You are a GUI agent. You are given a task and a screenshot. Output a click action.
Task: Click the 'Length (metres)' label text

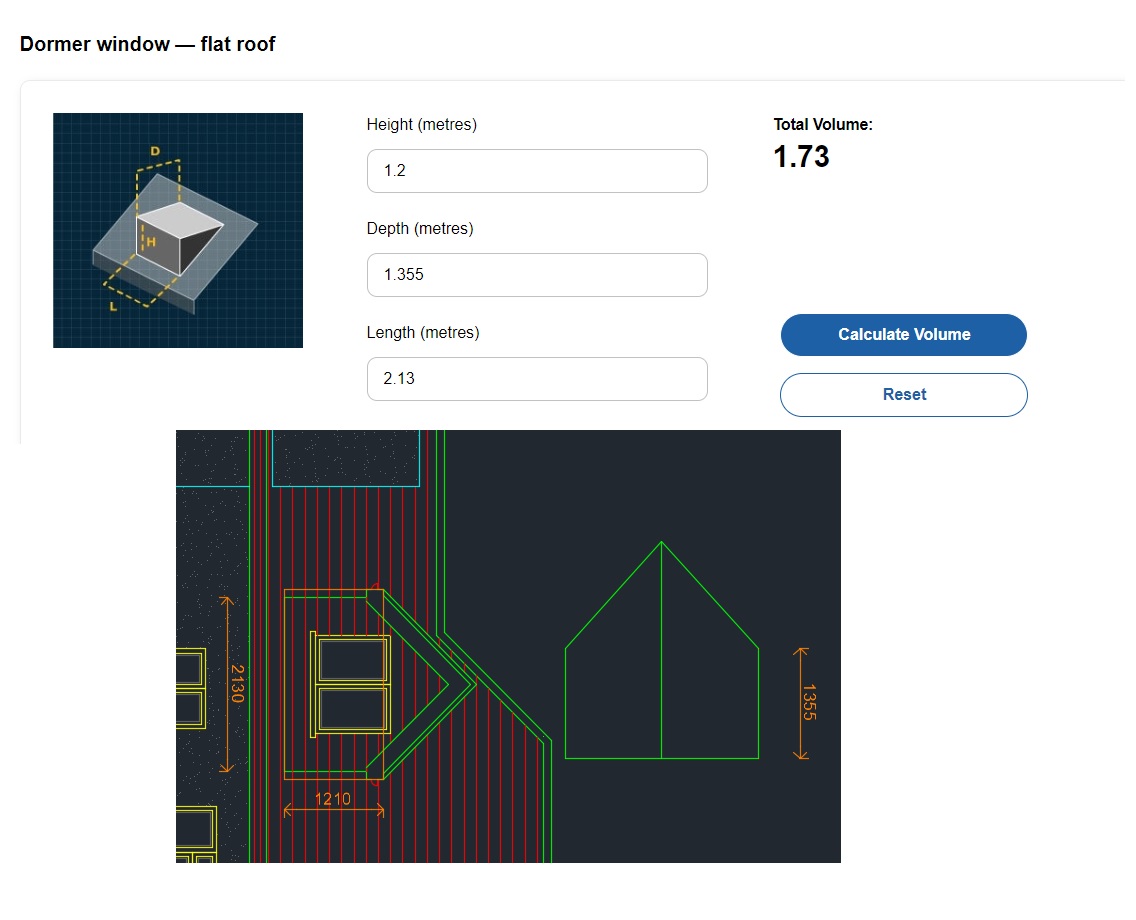click(x=422, y=333)
